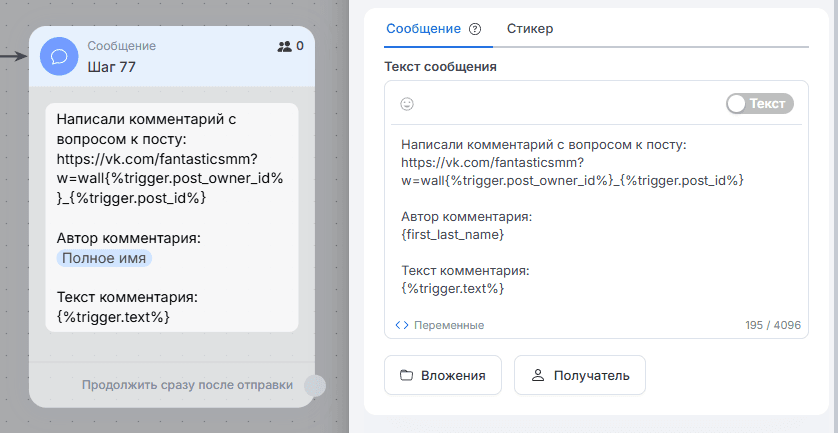Open the Переменные variables list
Viewport: 838px width, 433px height.
440,325
